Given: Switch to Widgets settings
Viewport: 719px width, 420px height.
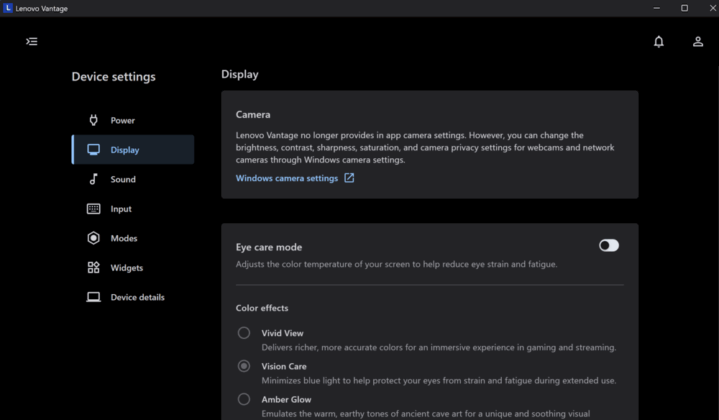Looking at the screenshot, I should tap(133, 267).
